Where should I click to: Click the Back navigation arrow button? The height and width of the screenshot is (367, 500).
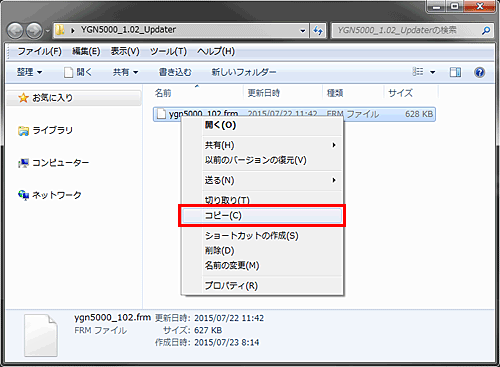[15, 31]
